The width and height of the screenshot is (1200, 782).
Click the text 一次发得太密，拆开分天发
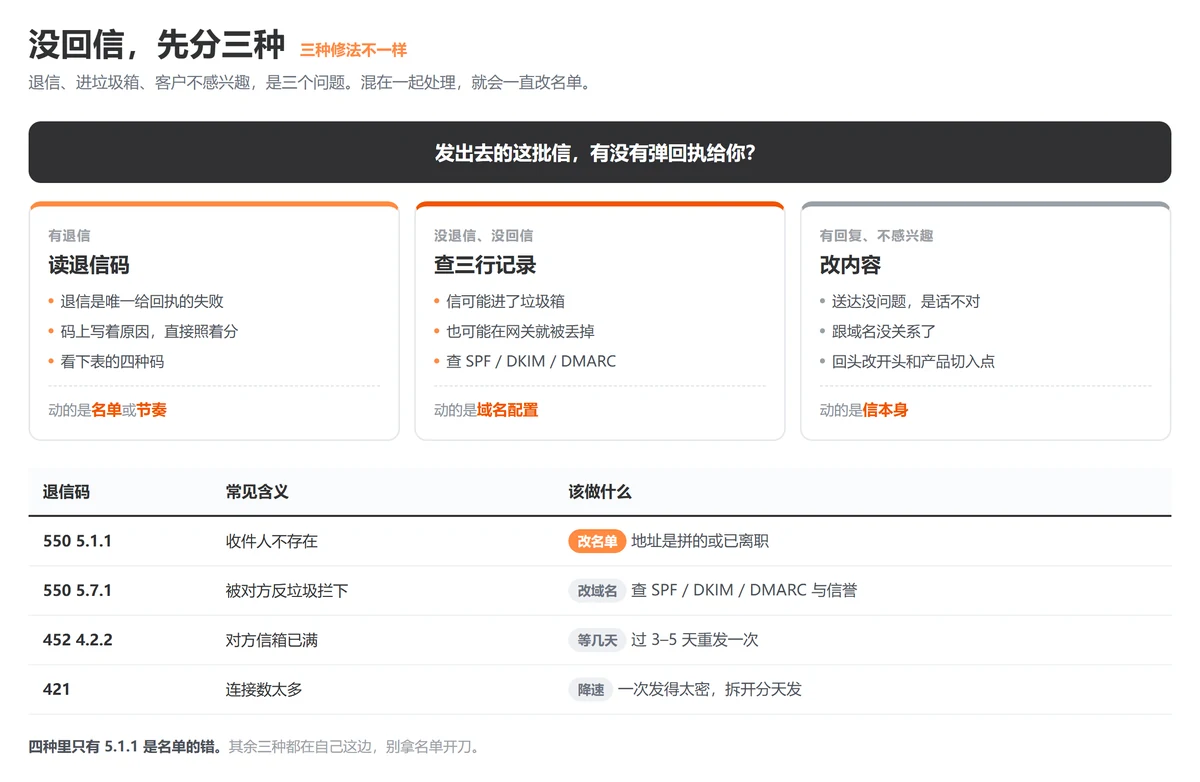click(710, 689)
